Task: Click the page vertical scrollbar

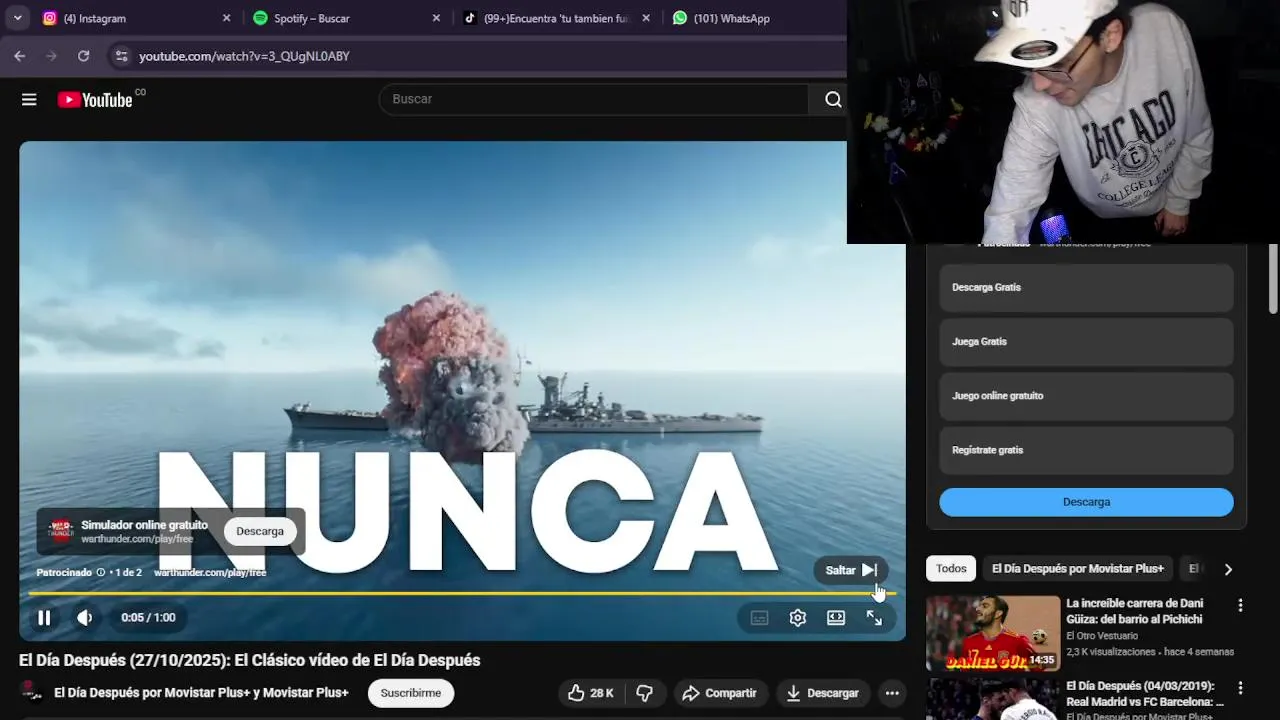Action: [x=1273, y=280]
